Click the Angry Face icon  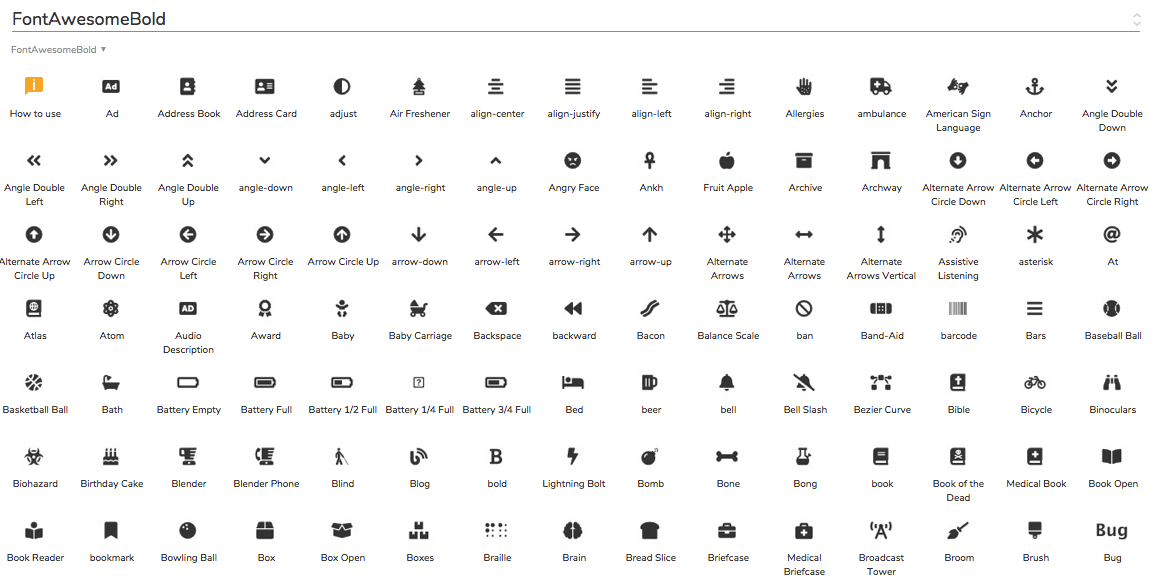click(573, 161)
